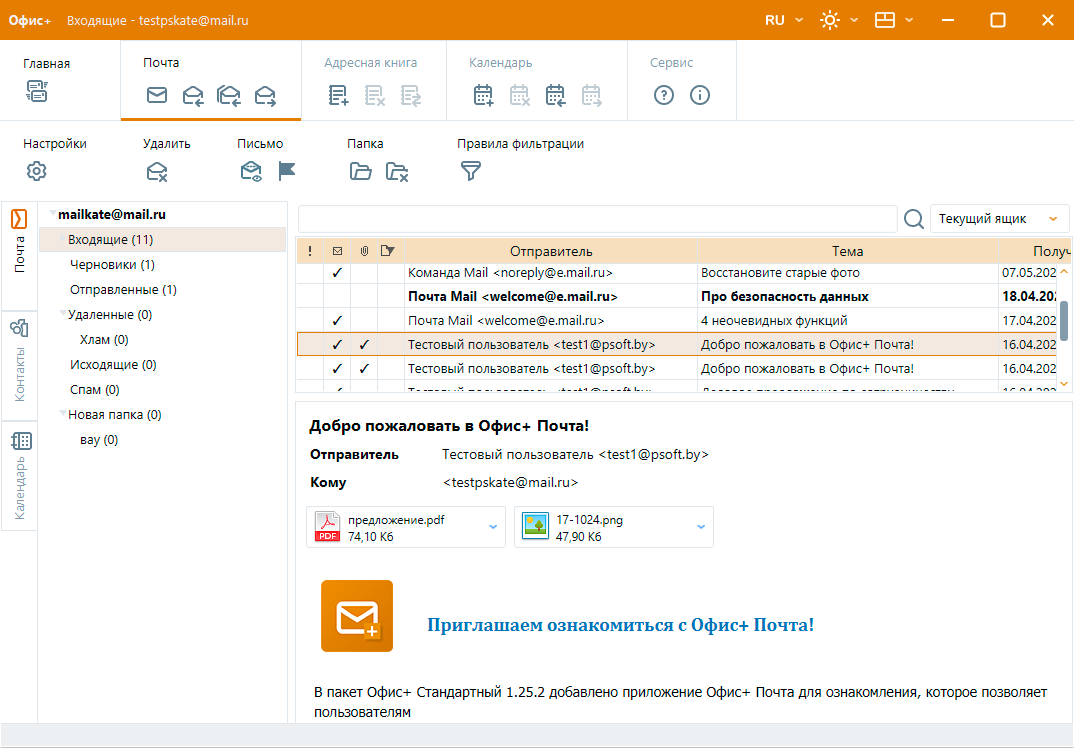Click the mail search input field
This screenshot has width=1074, height=748.
point(600,217)
